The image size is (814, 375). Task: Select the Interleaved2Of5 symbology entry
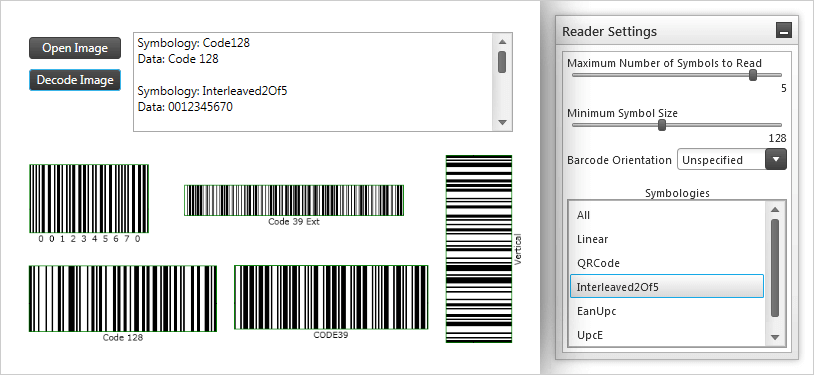(667, 287)
